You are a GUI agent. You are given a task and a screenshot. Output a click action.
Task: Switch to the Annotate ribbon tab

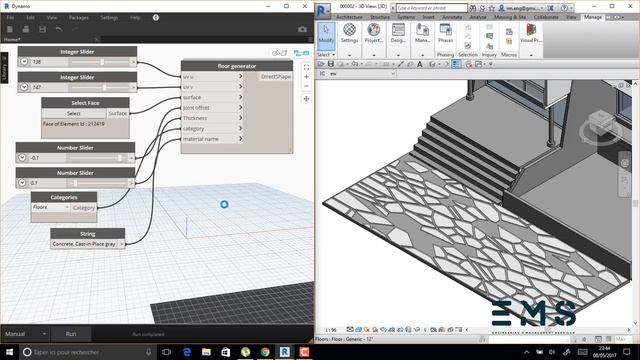pos(452,17)
